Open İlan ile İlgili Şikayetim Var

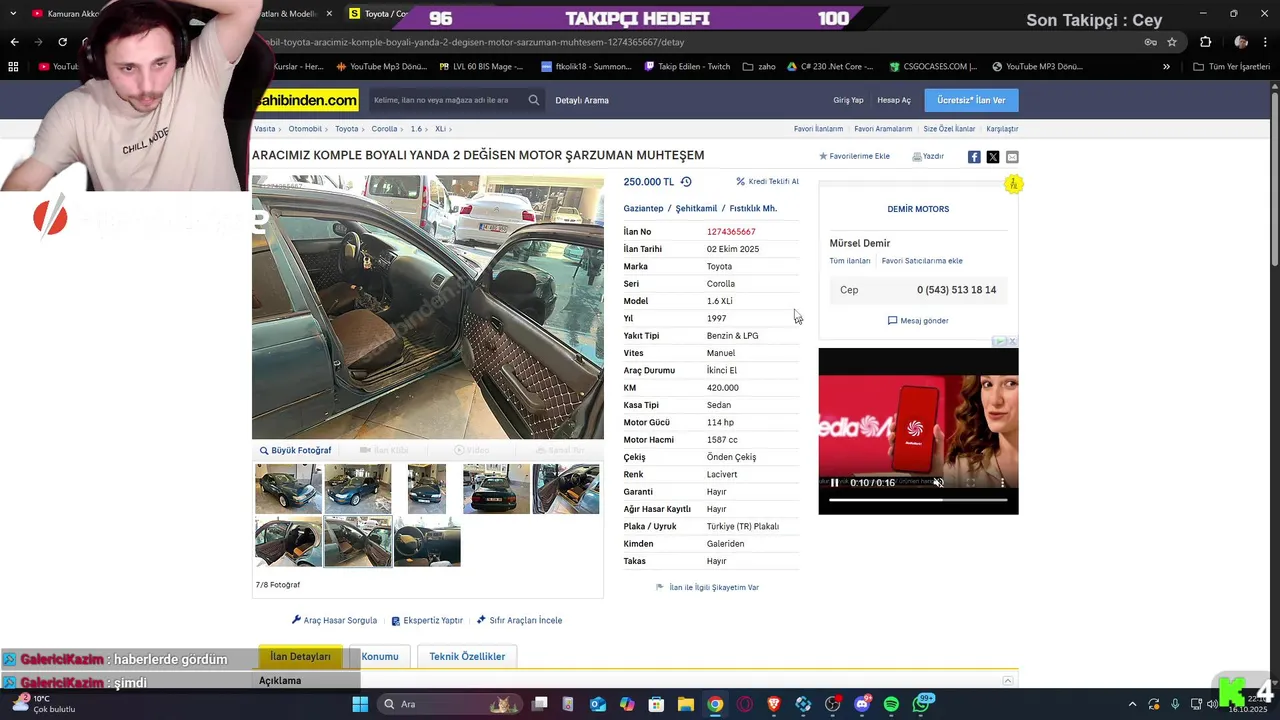tap(707, 588)
